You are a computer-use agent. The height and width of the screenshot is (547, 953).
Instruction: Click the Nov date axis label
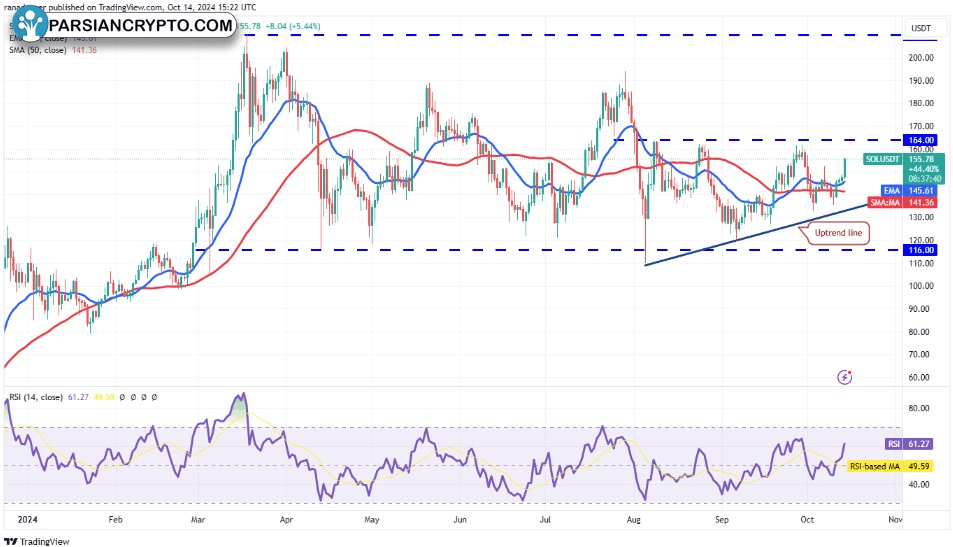pos(895,520)
